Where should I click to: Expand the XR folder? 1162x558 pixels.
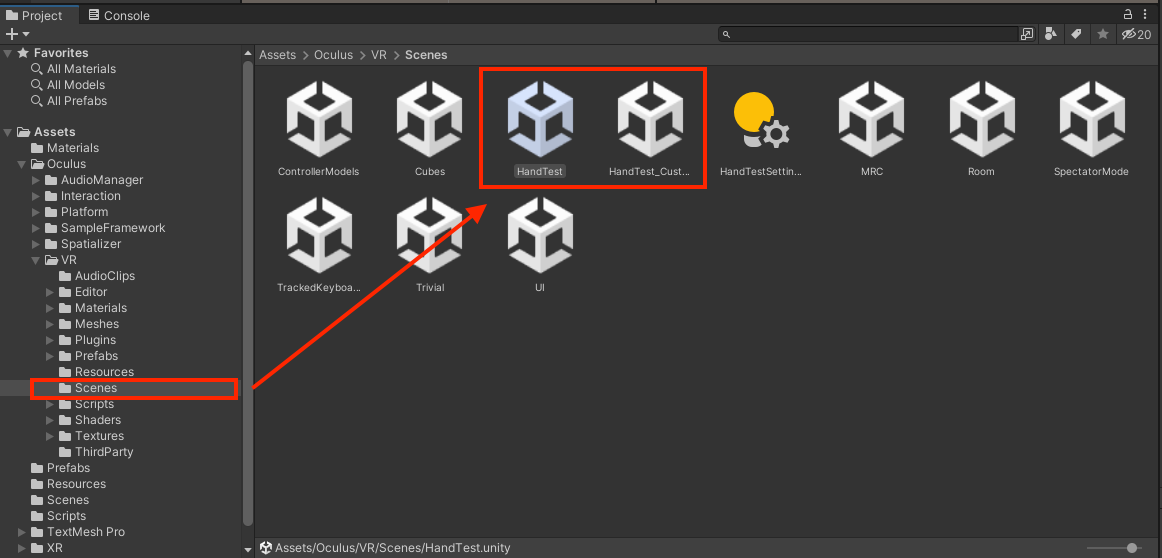(x=21, y=548)
